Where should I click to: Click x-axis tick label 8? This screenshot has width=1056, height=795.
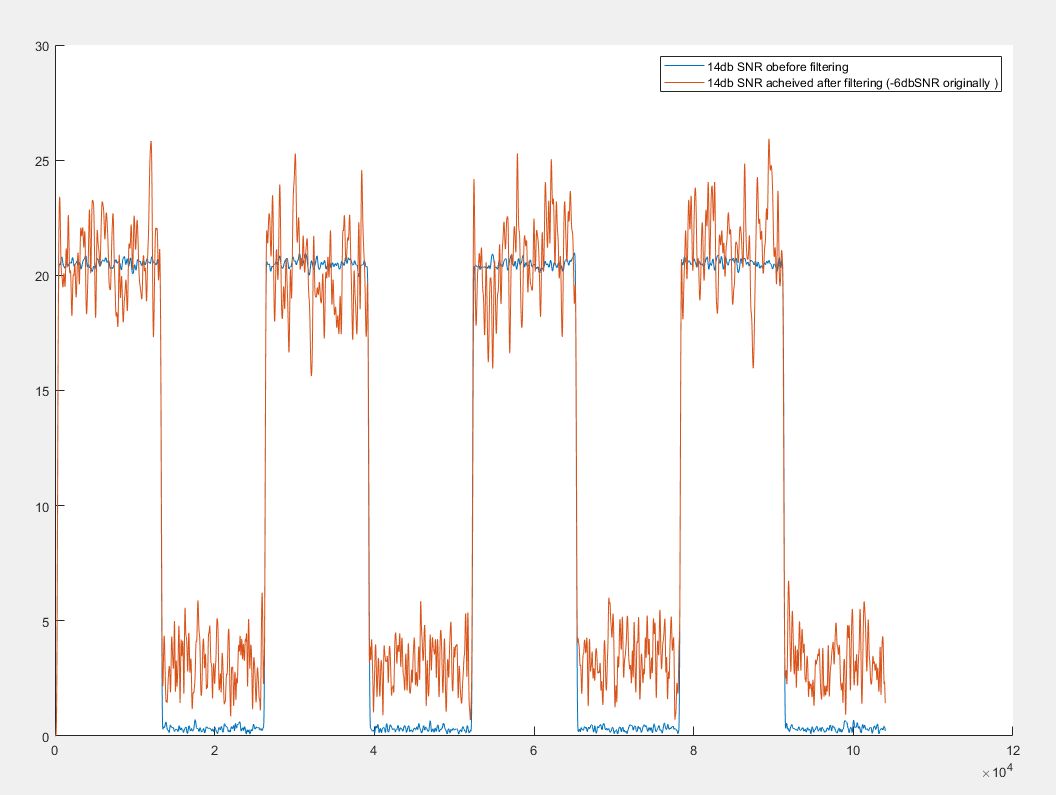pyautogui.click(x=693, y=751)
